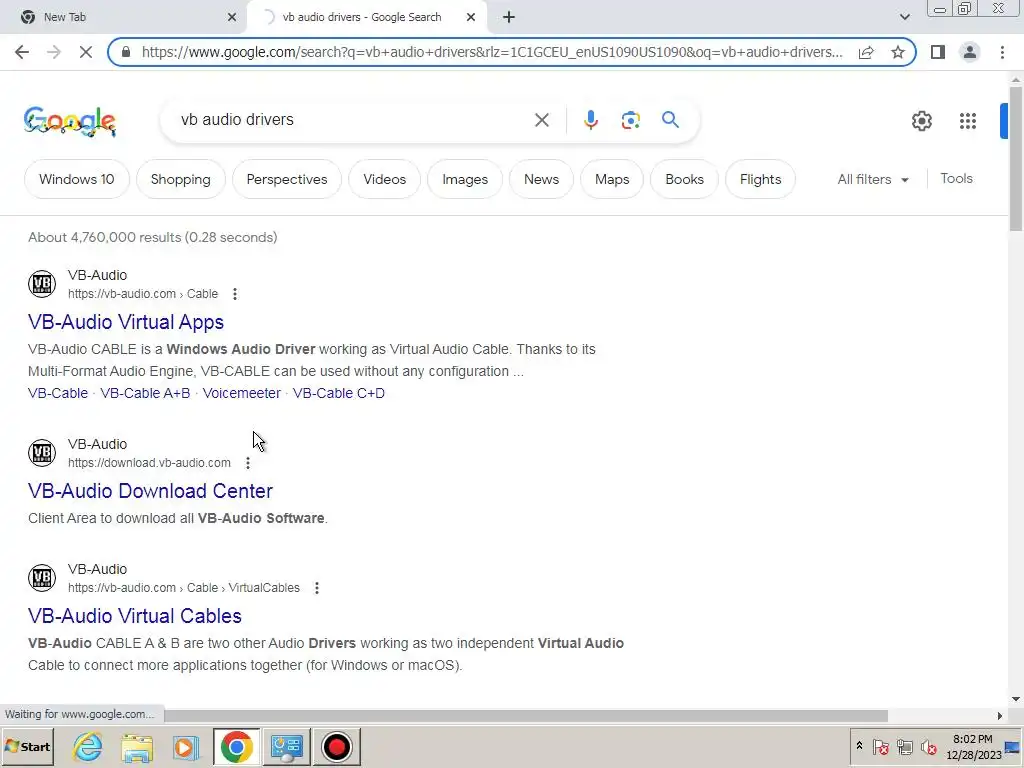Open VB-Audio Virtual Cables result

[x=135, y=616]
